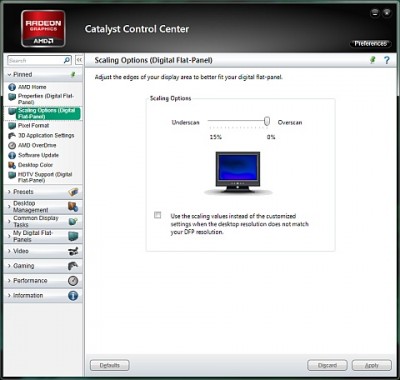
Task: Click the Discard button
Action: 327,366
